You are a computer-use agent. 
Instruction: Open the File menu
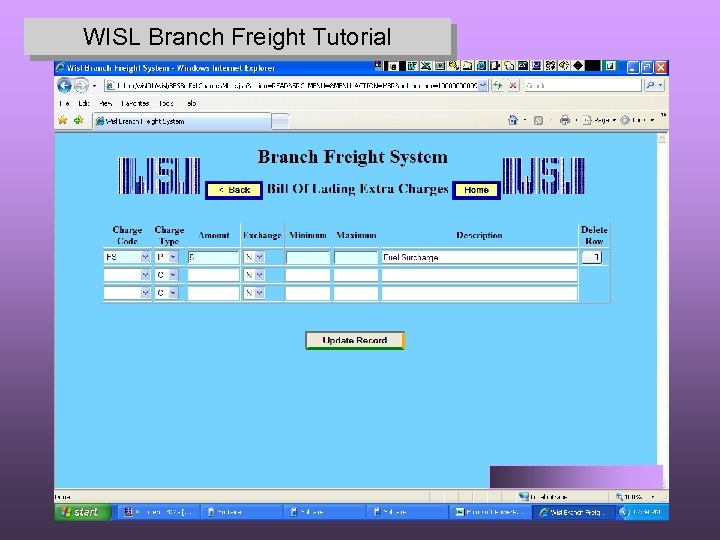point(64,103)
